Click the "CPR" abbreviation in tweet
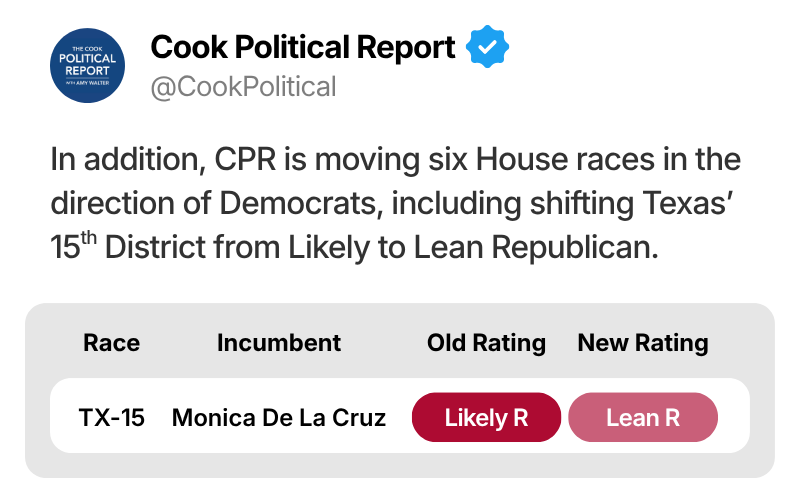 245,159
